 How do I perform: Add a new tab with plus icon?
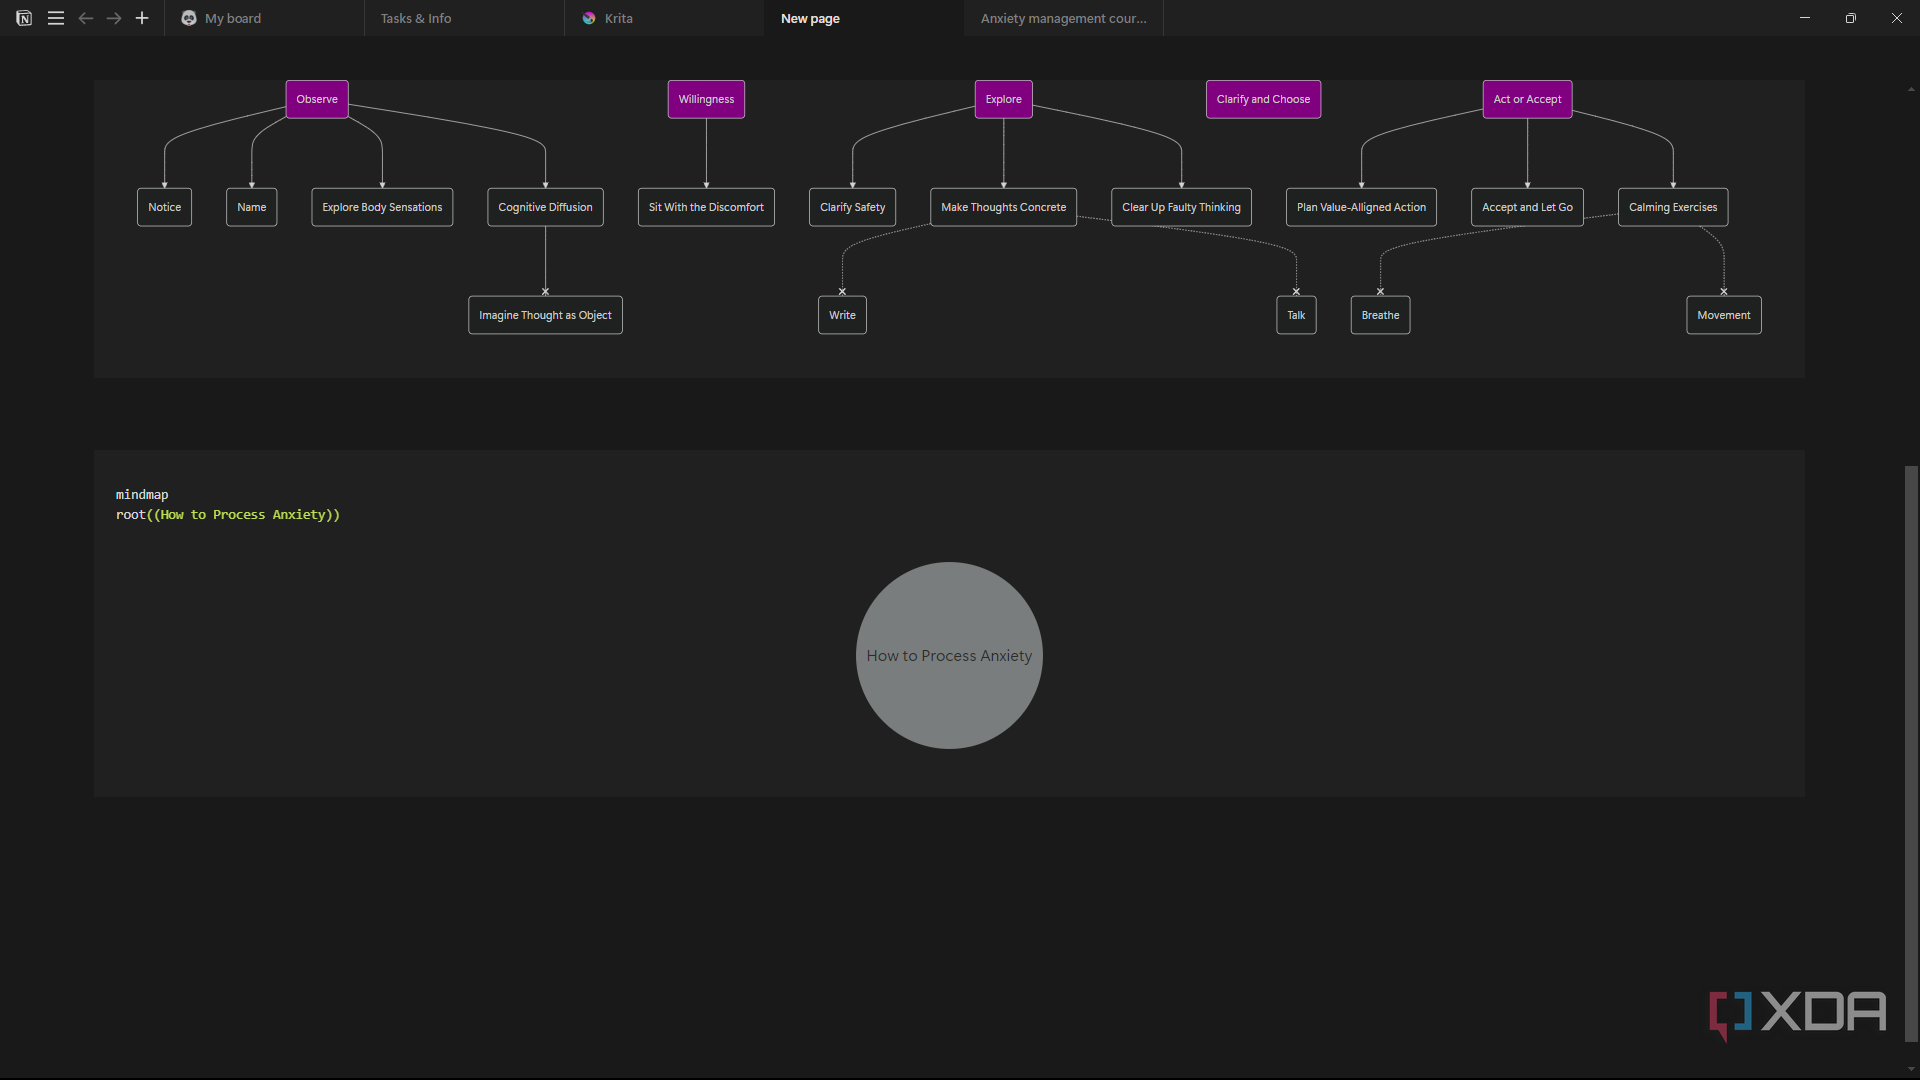(x=142, y=18)
